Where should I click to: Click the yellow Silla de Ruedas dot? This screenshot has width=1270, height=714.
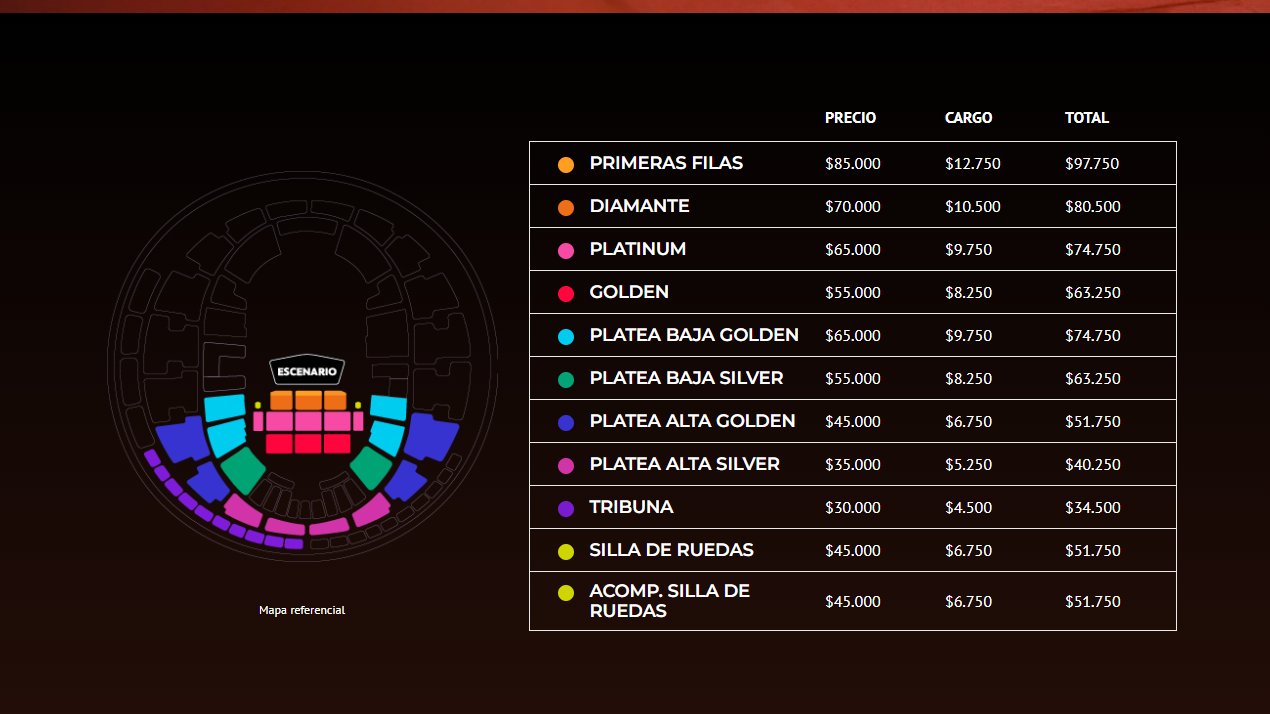point(566,552)
